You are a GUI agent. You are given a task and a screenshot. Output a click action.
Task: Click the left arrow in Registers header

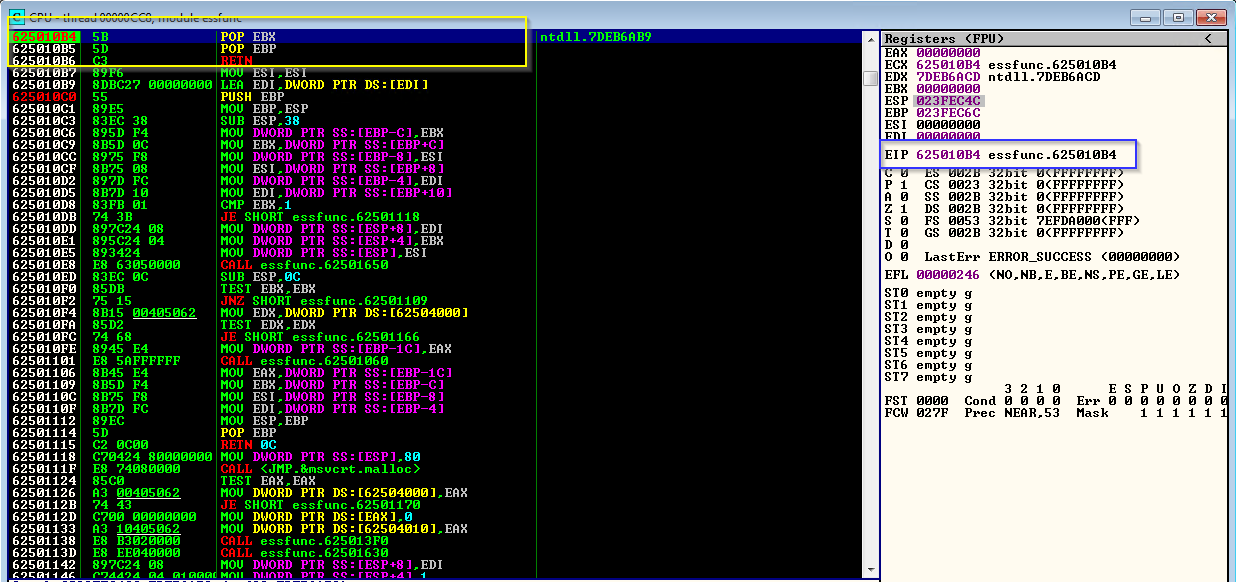(1207, 38)
